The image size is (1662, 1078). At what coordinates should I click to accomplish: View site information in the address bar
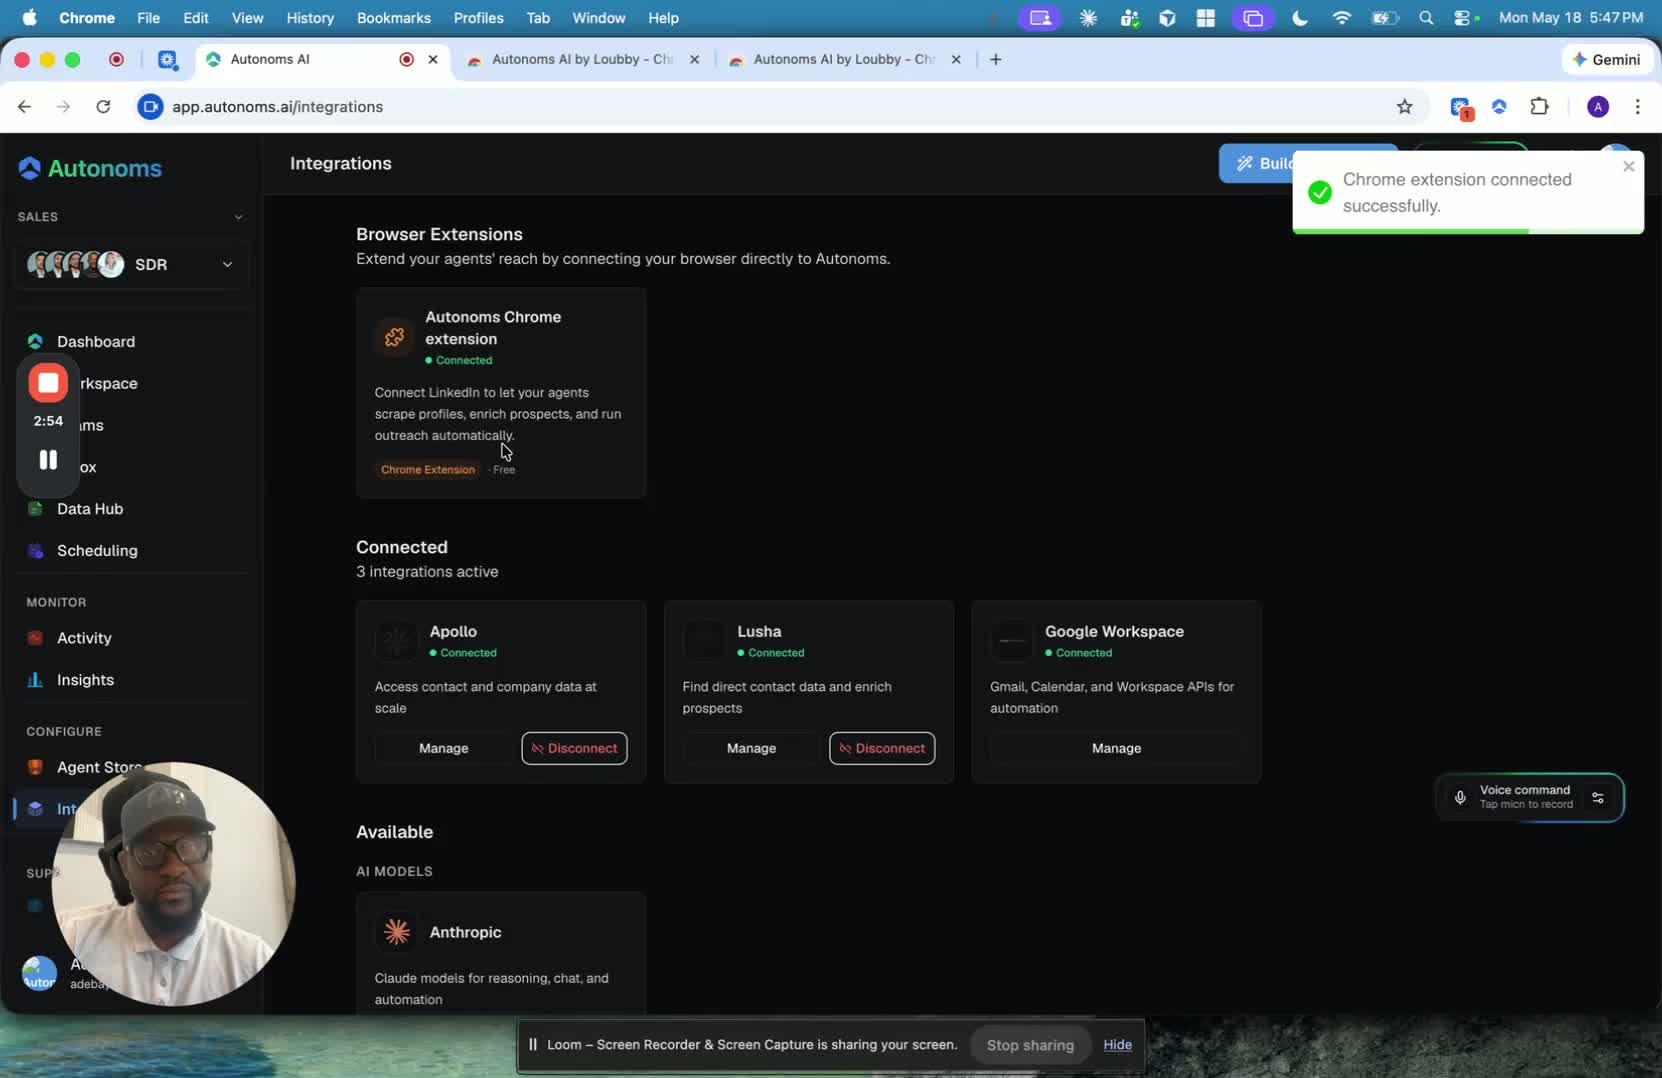coord(150,107)
